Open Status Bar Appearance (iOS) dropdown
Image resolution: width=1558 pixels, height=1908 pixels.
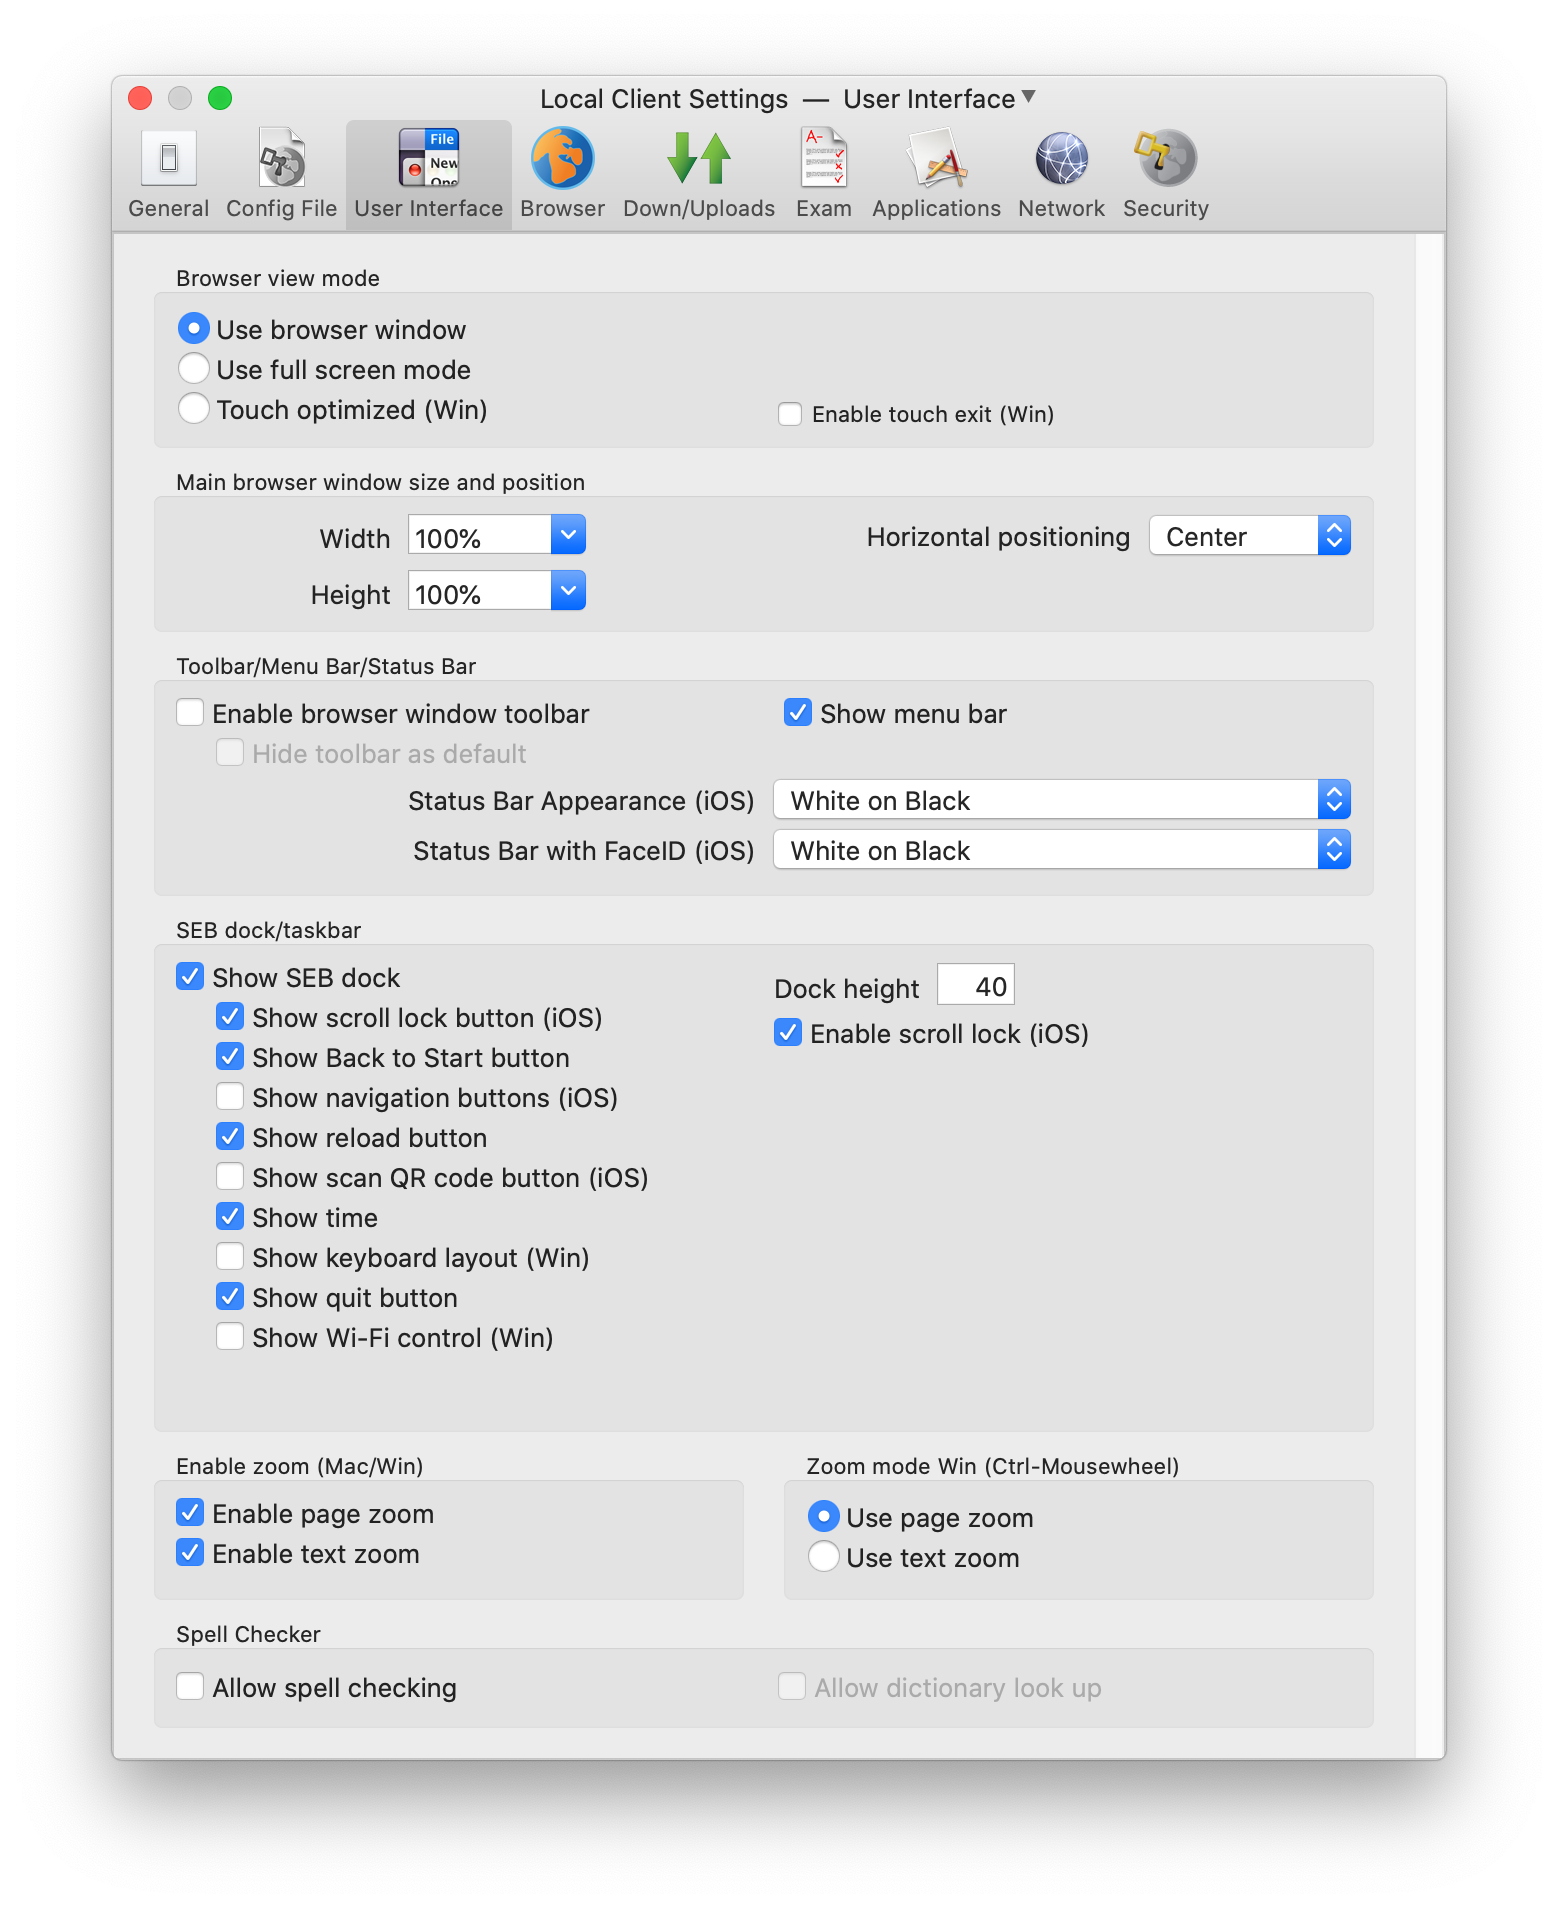pos(1062,800)
